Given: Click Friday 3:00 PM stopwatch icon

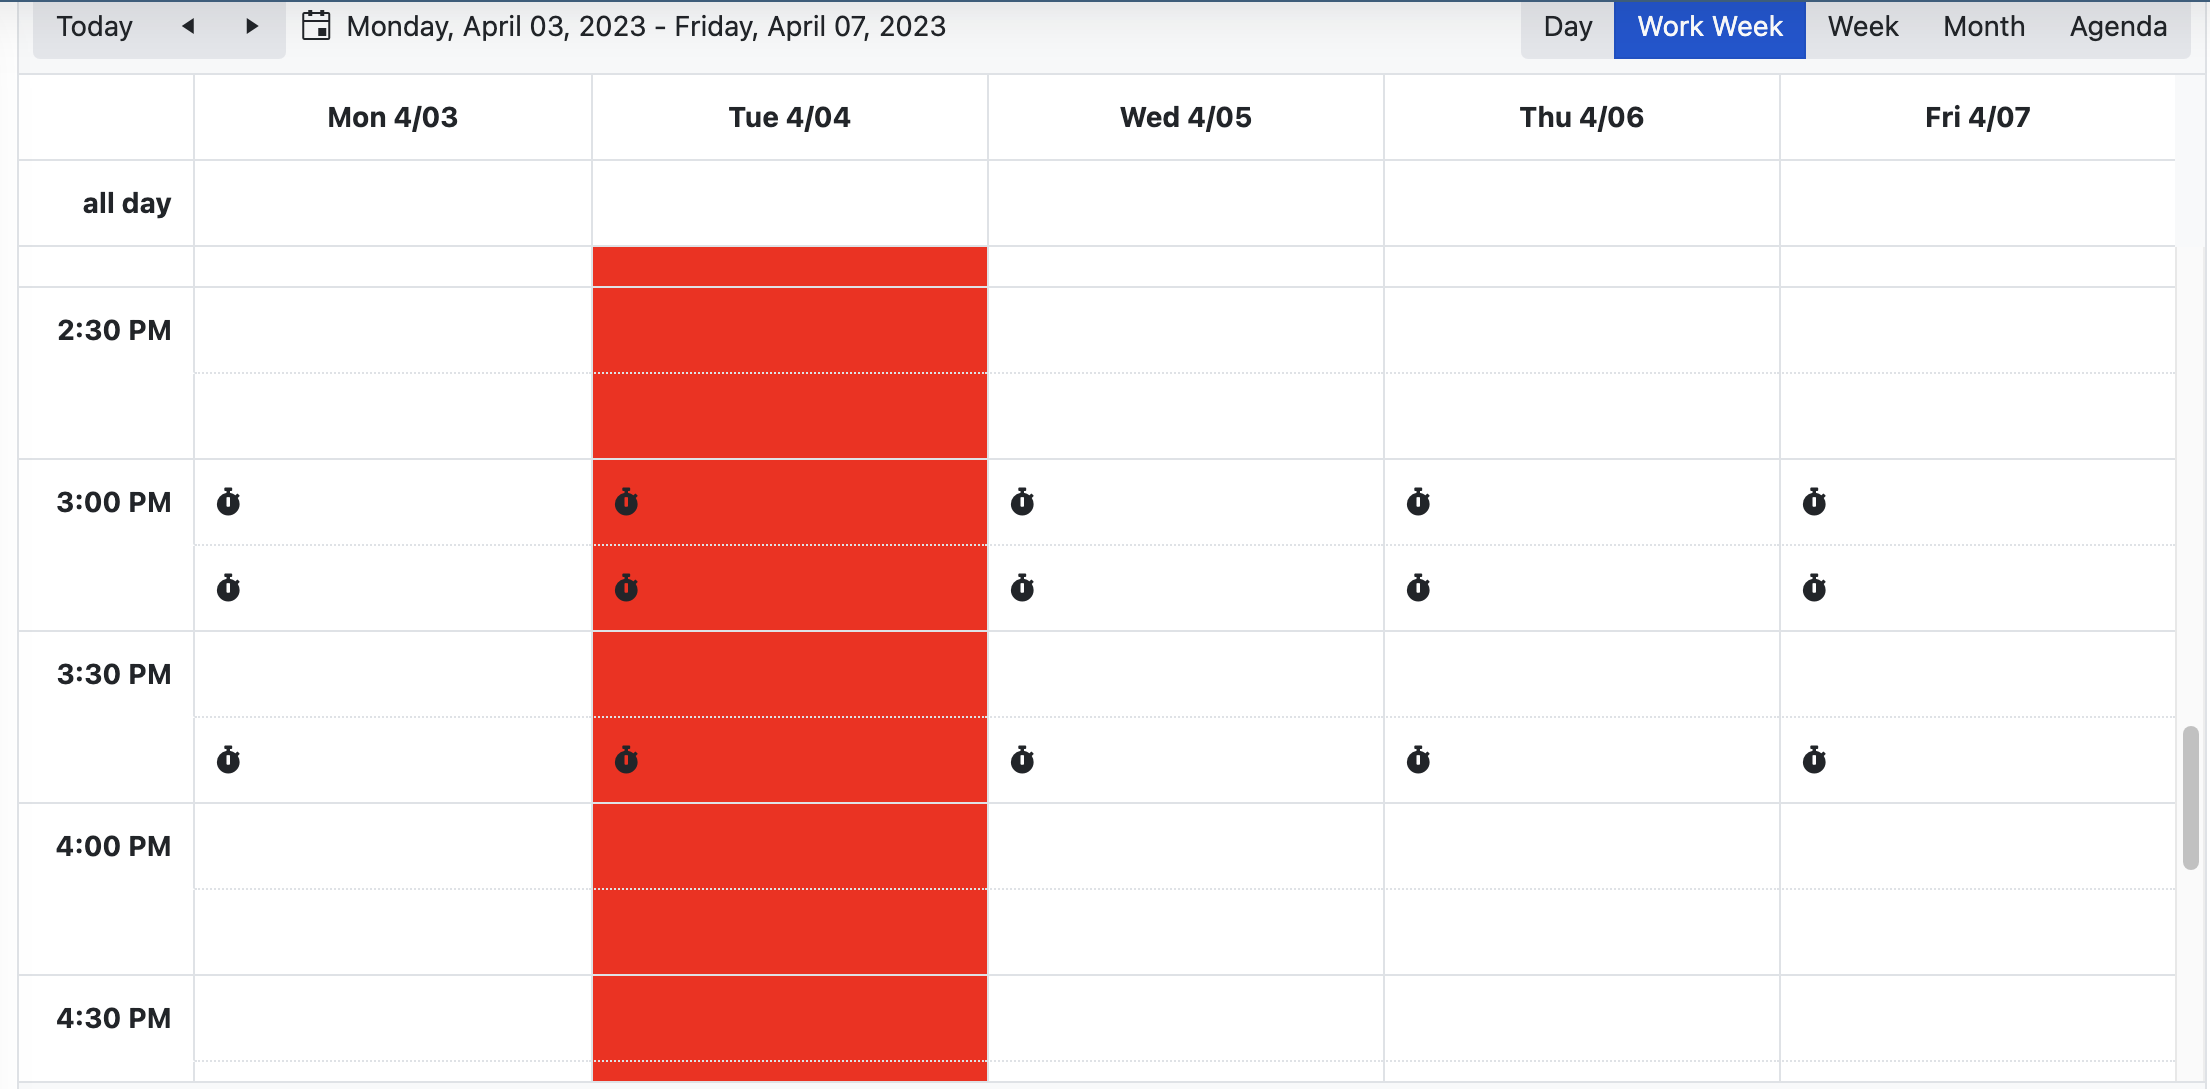Looking at the screenshot, I should [x=1814, y=502].
